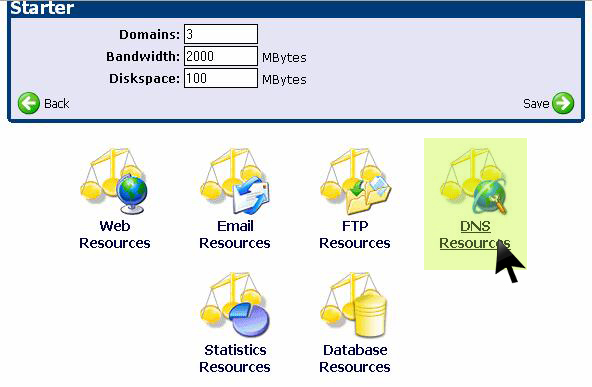
Task: Click the Bandwidth: label
Action: (x=143, y=57)
